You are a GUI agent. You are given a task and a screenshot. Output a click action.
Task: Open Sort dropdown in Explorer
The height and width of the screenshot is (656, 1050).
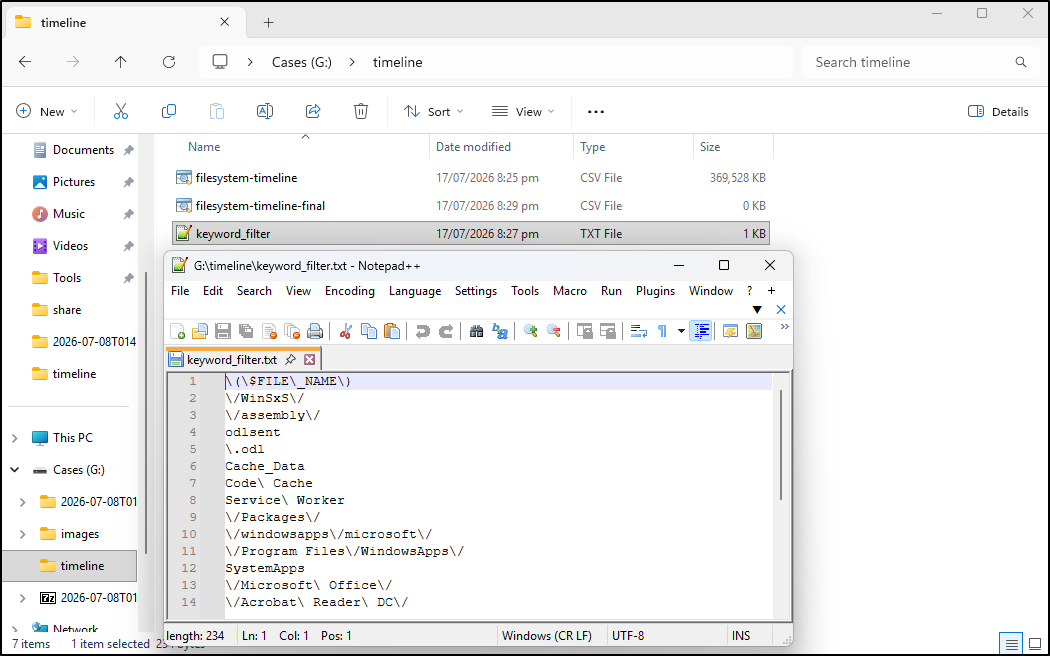pyautogui.click(x=433, y=111)
